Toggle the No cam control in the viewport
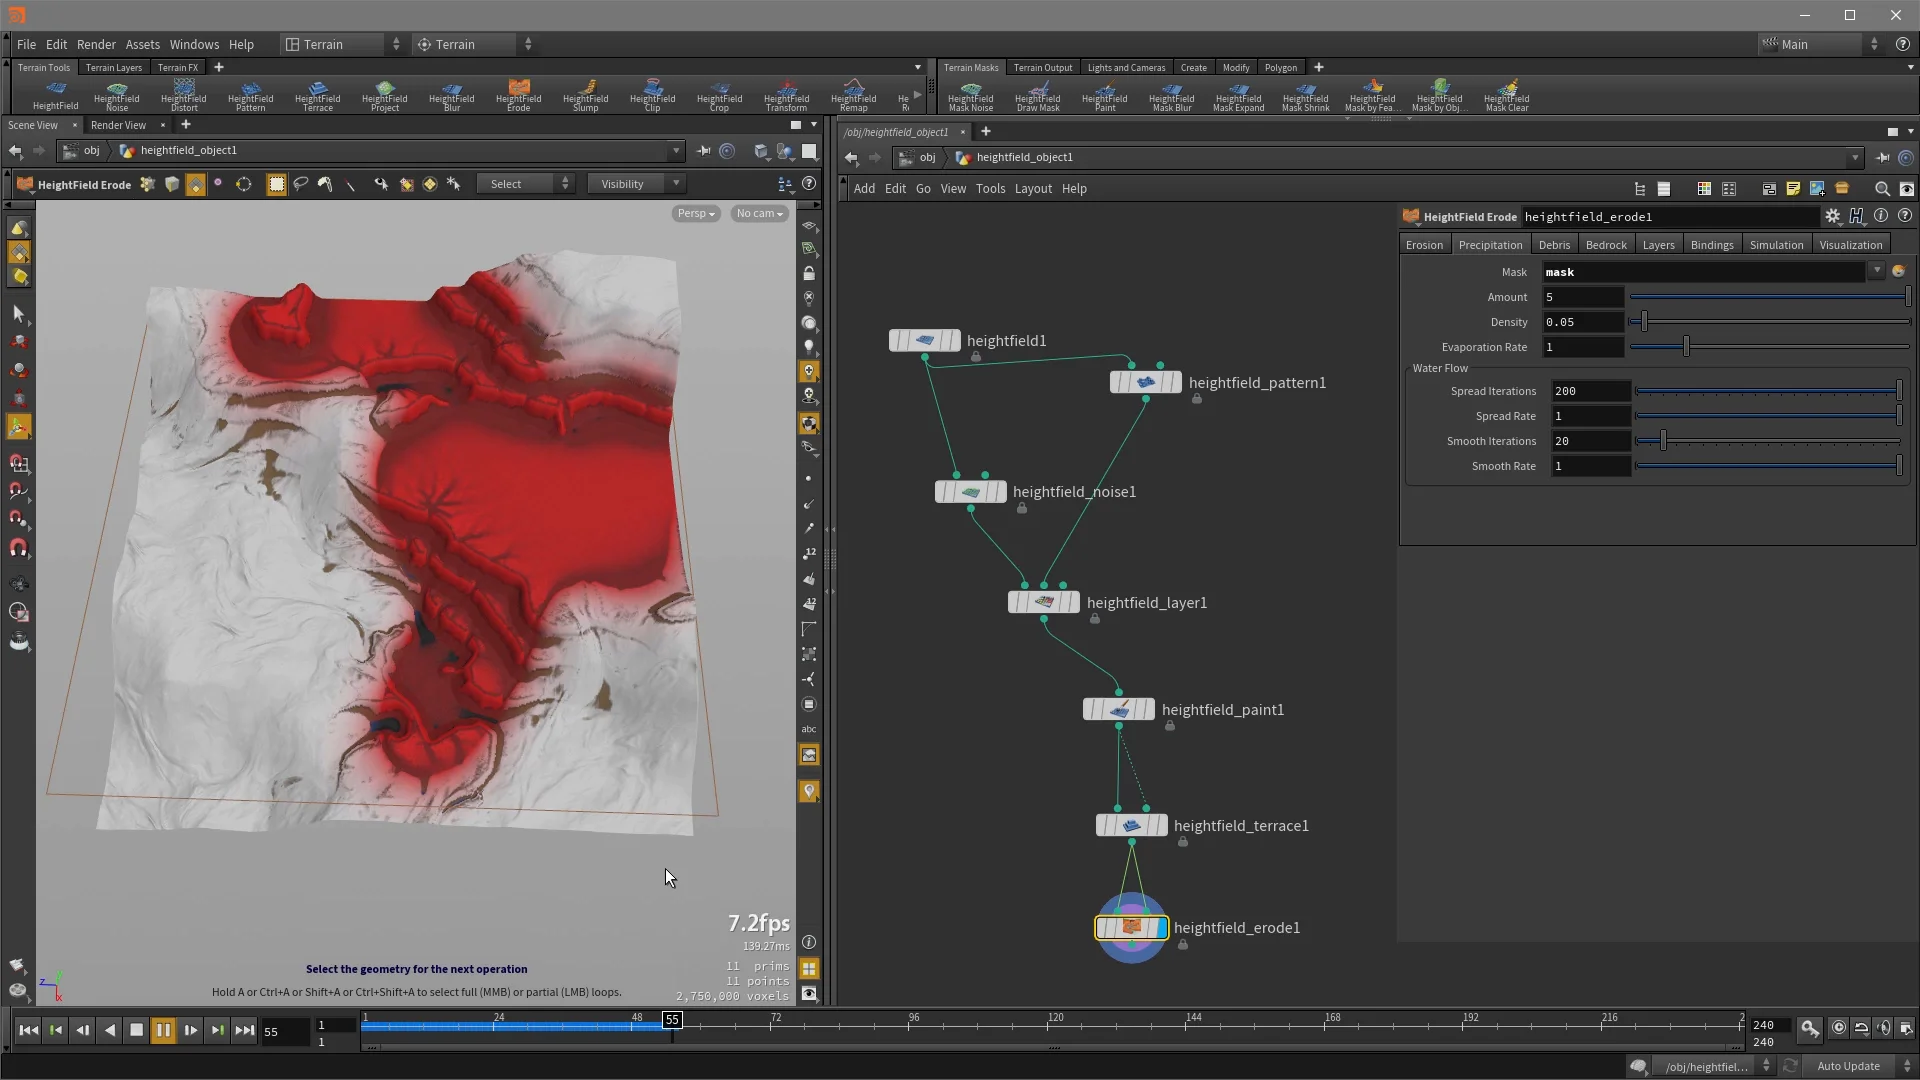1920x1080 pixels. pos(759,213)
